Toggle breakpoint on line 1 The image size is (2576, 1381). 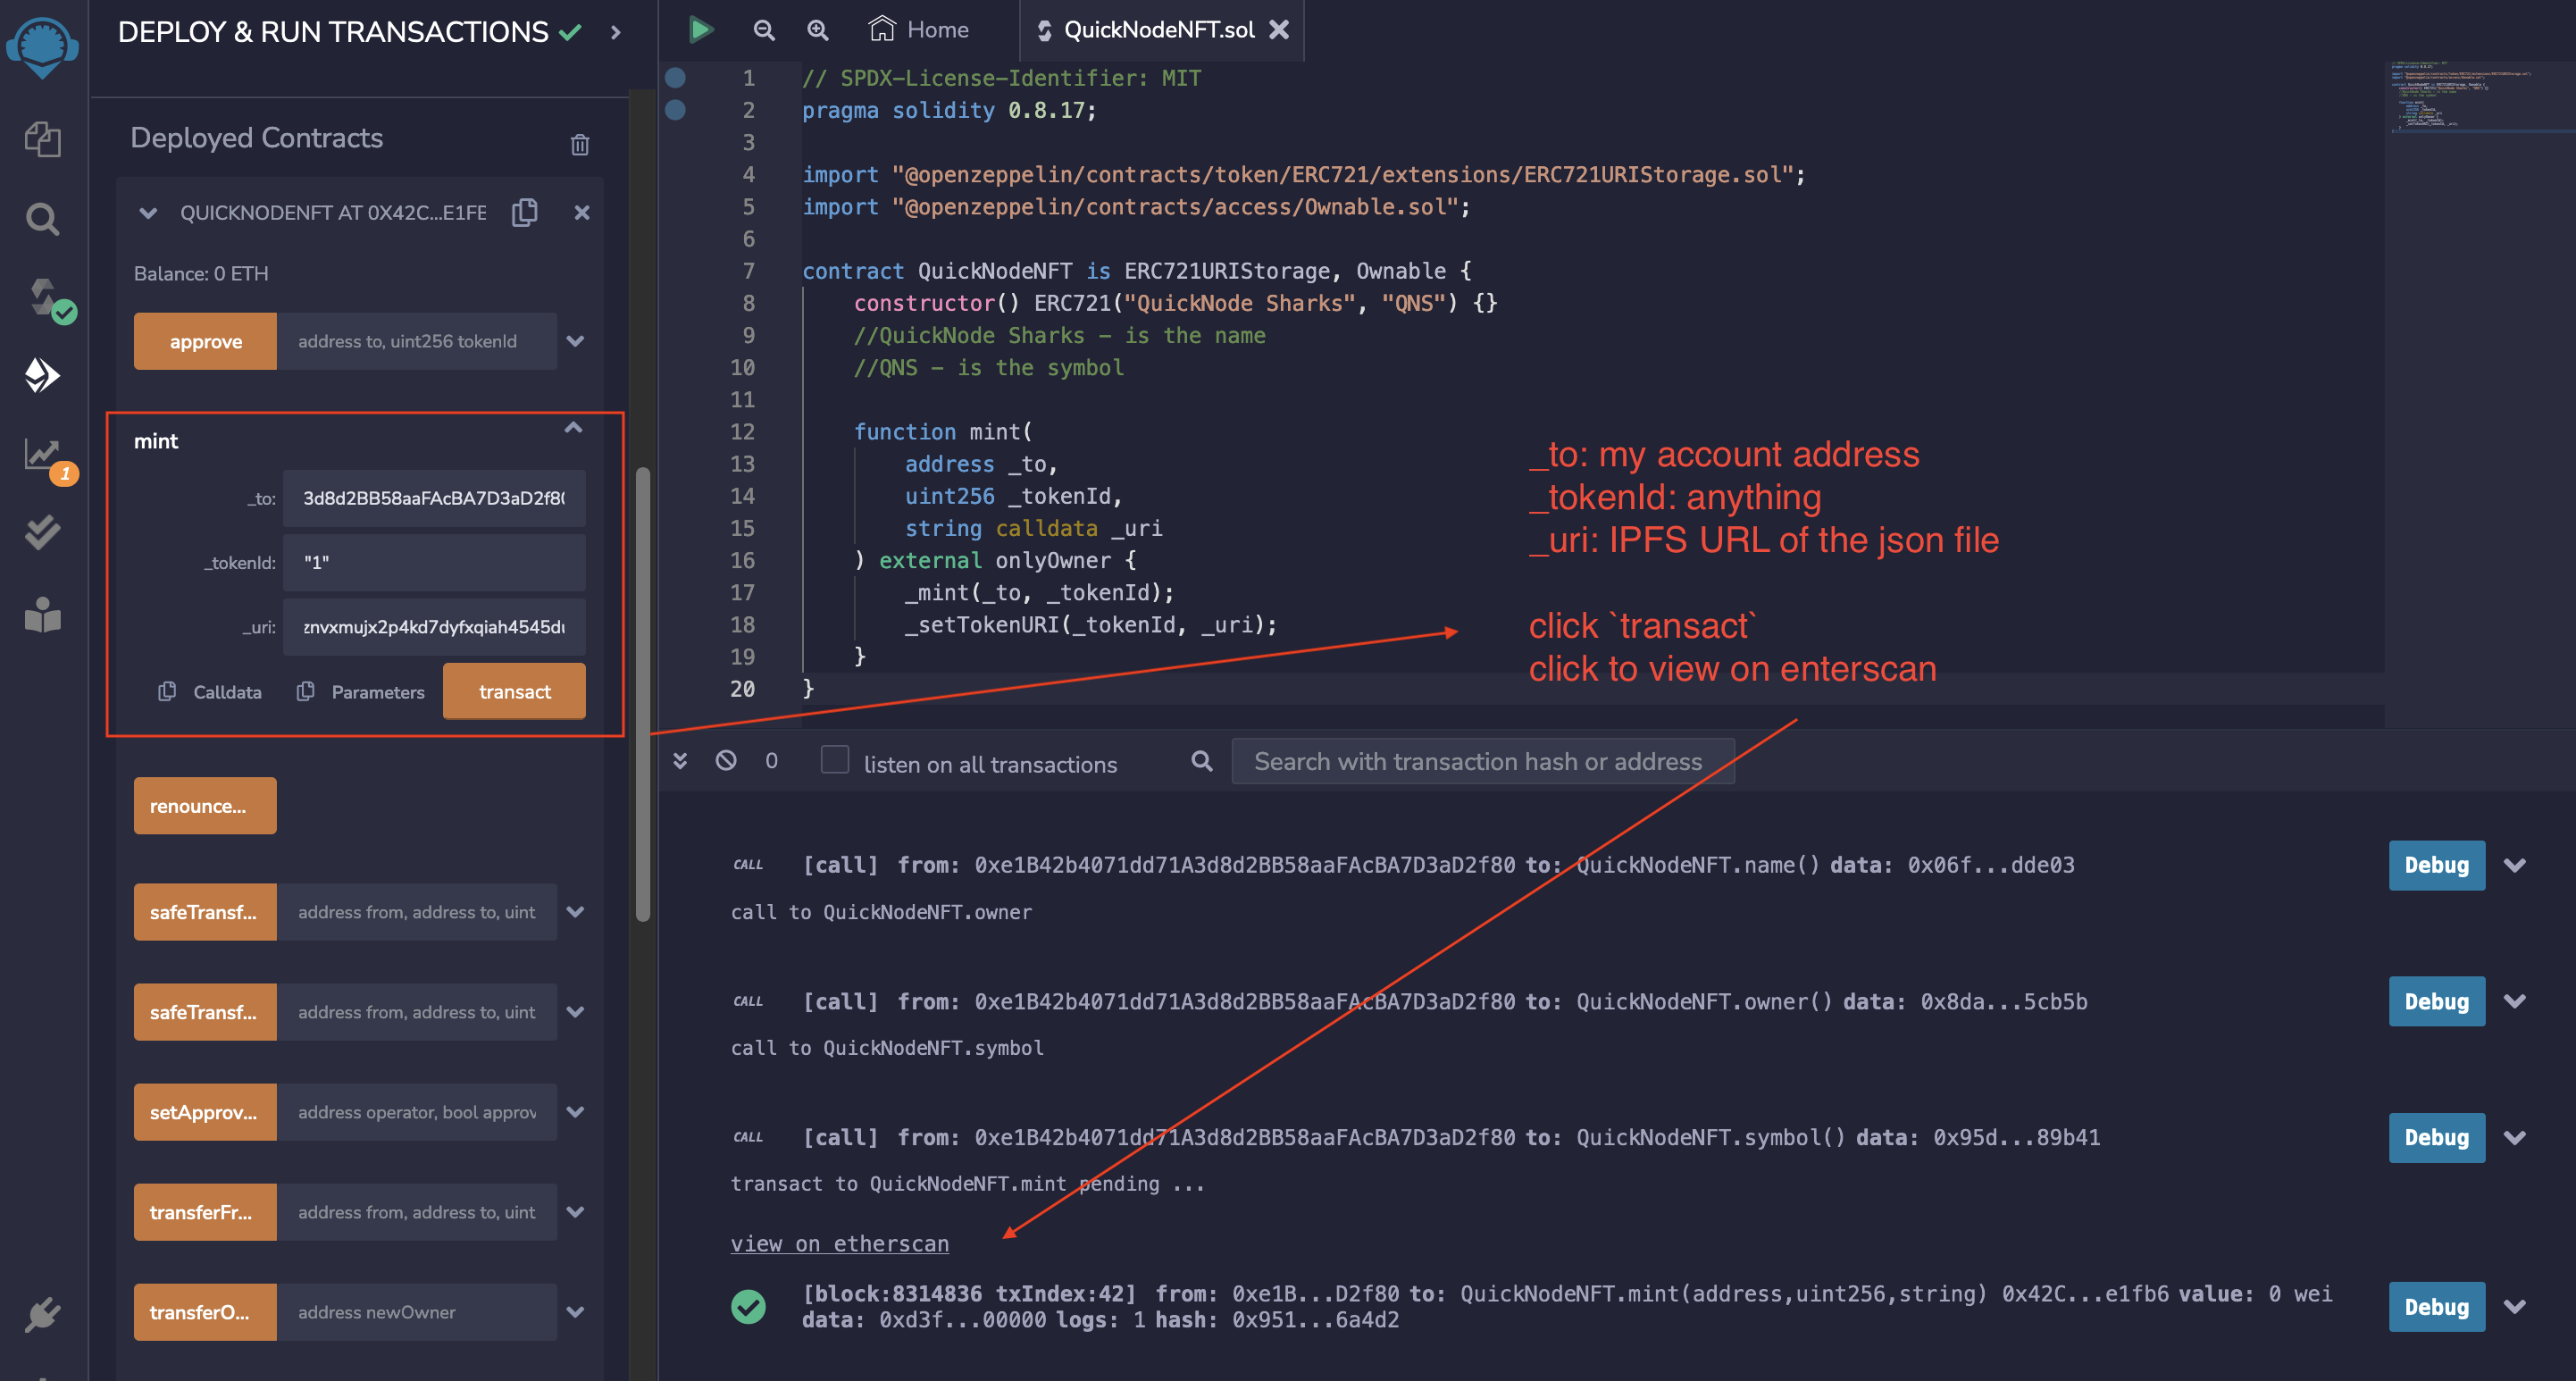click(675, 77)
